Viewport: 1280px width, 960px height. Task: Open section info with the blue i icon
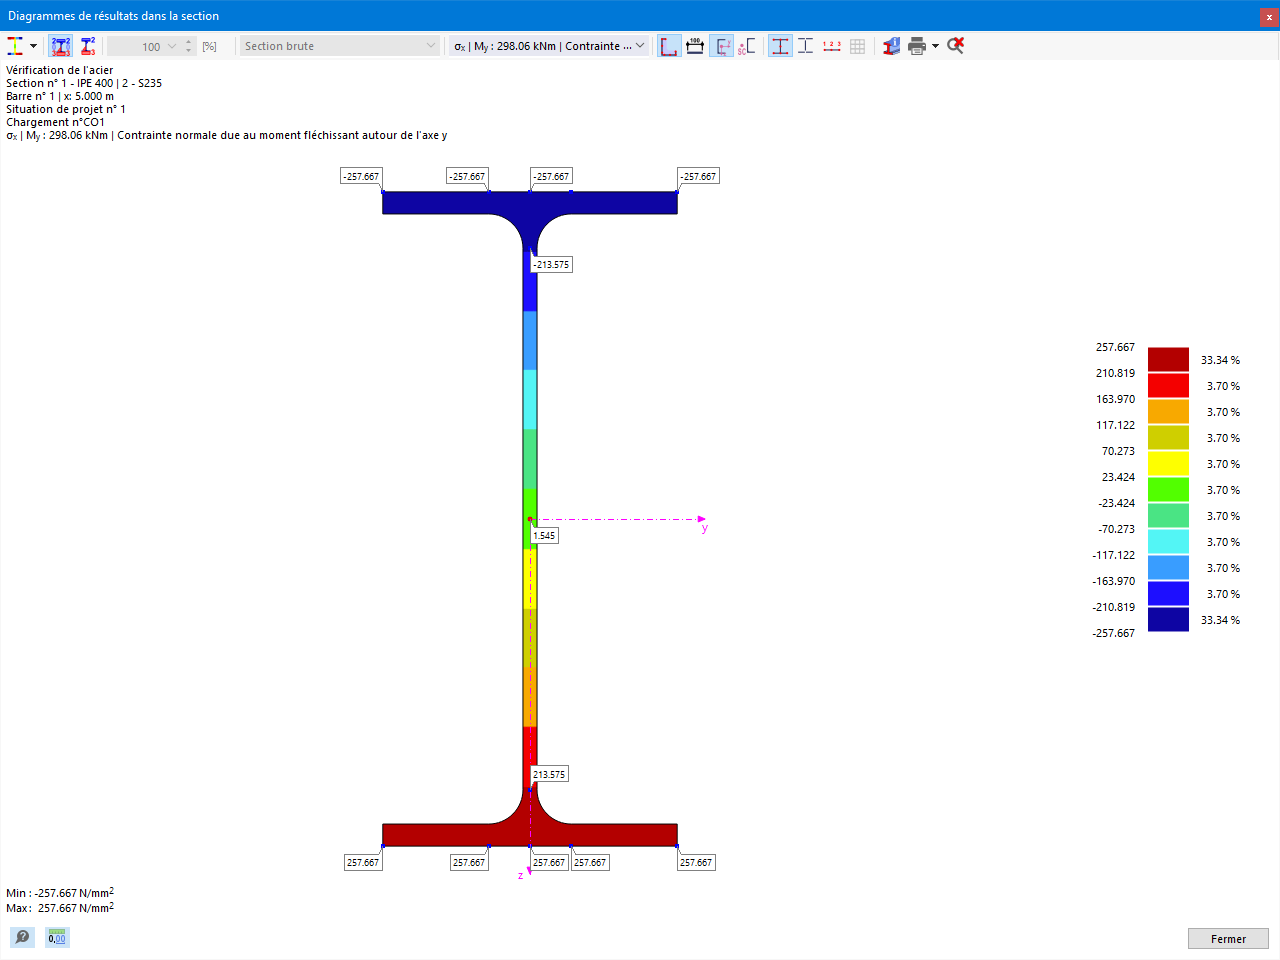891,46
